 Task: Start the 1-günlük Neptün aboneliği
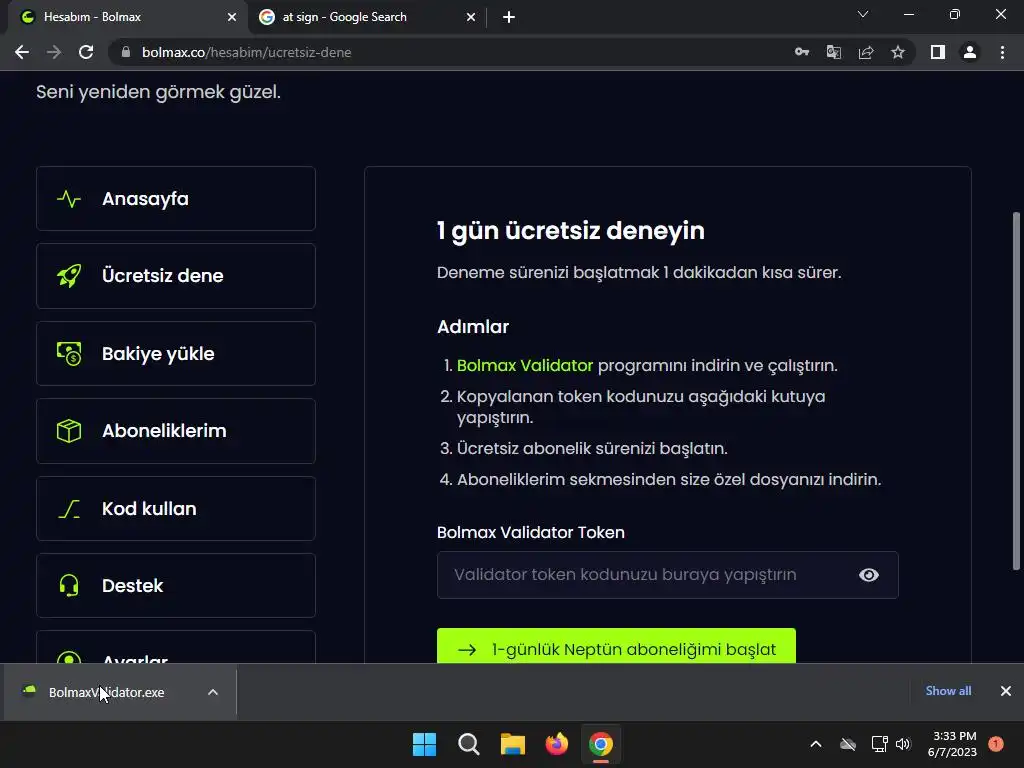[616, 647]
